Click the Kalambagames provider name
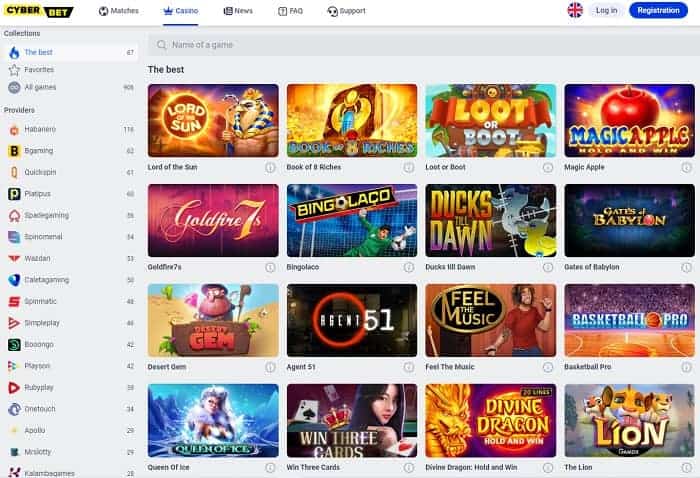 50,473
